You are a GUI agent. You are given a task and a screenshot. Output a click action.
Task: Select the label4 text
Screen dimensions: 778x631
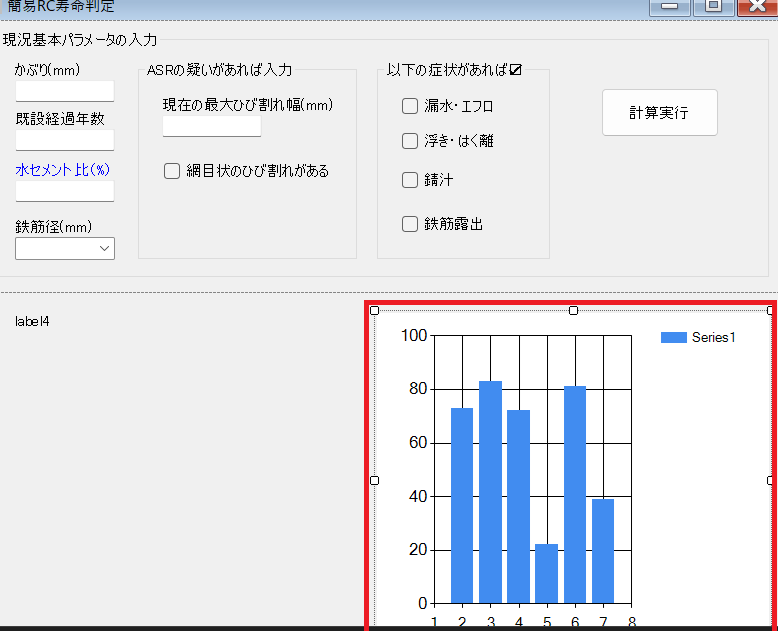click(x=32, y=322)
